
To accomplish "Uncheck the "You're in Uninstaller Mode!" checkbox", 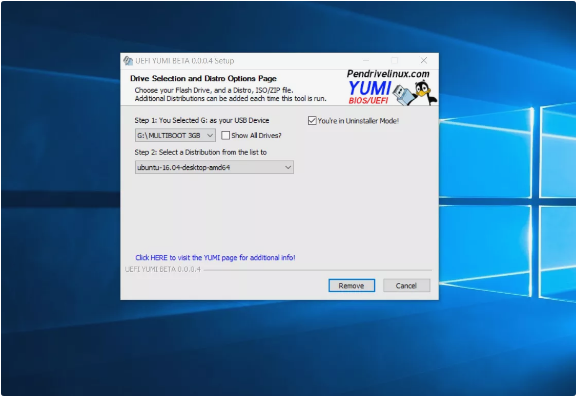I will tap(312, 121).
